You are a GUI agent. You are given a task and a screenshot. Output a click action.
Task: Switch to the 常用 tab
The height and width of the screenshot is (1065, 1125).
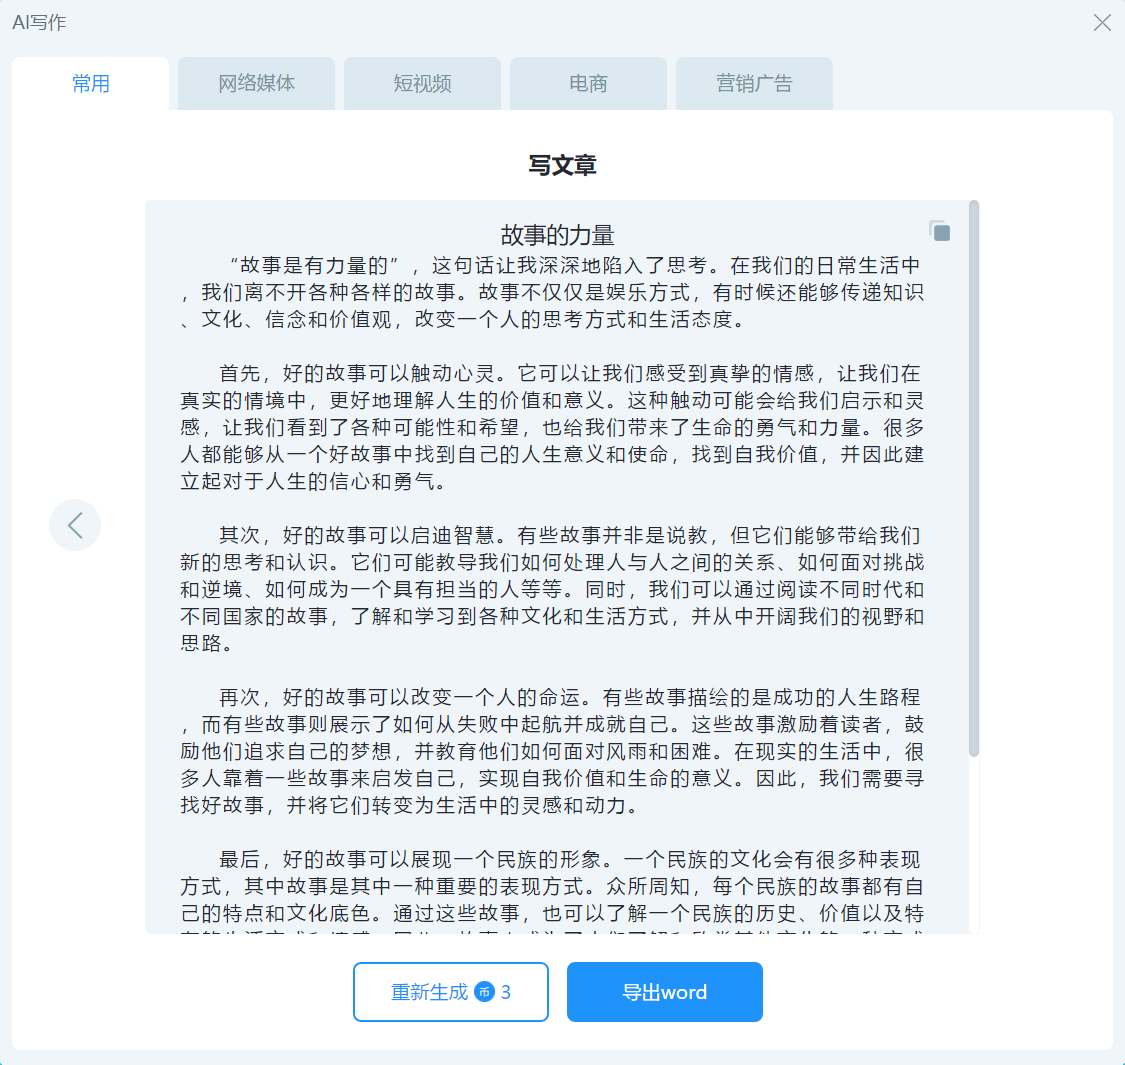click(x=90, y=84)
